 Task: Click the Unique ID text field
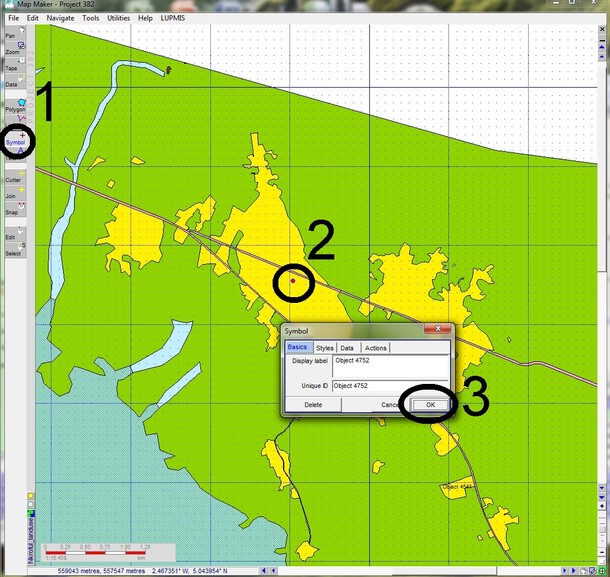(390, 385)
